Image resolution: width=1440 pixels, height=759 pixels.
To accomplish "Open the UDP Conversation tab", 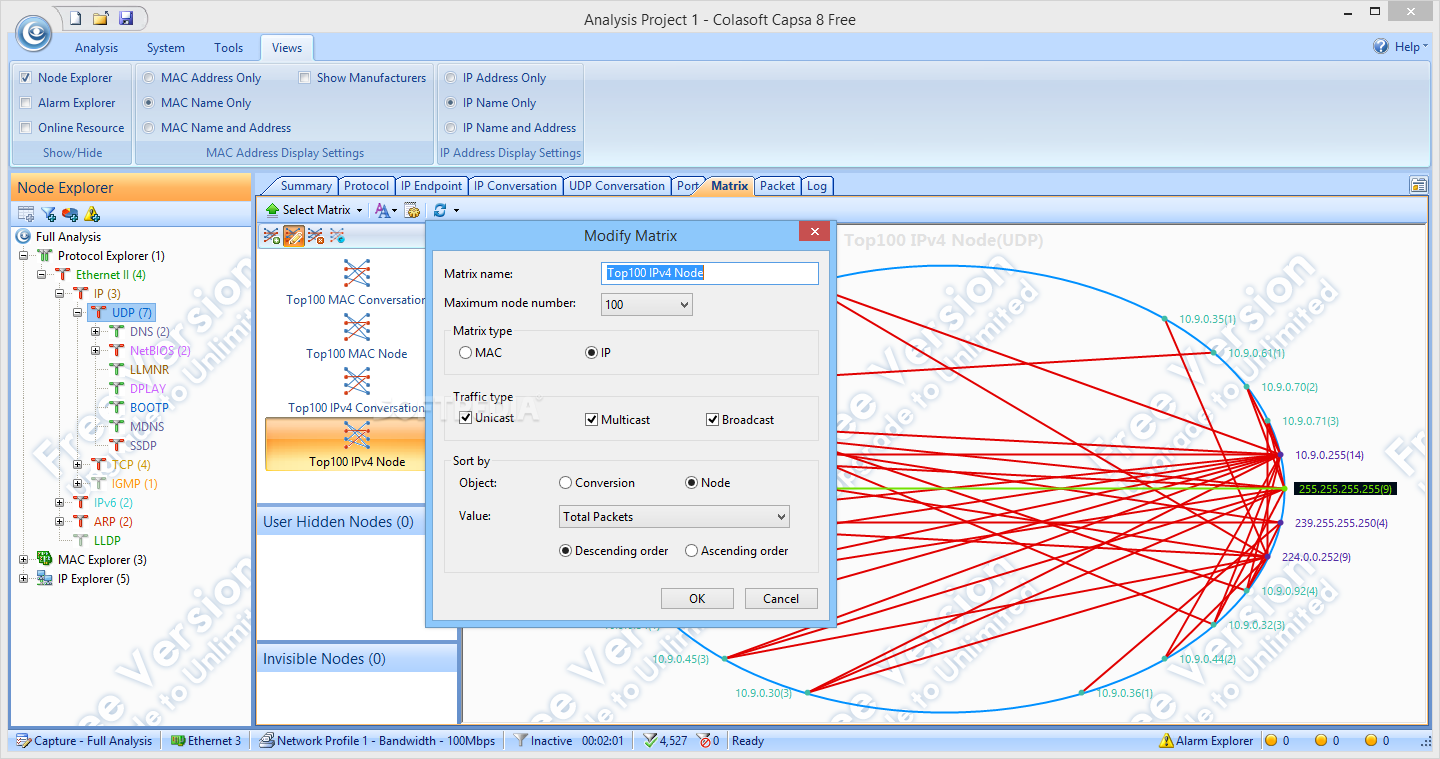I will (616, 186).
